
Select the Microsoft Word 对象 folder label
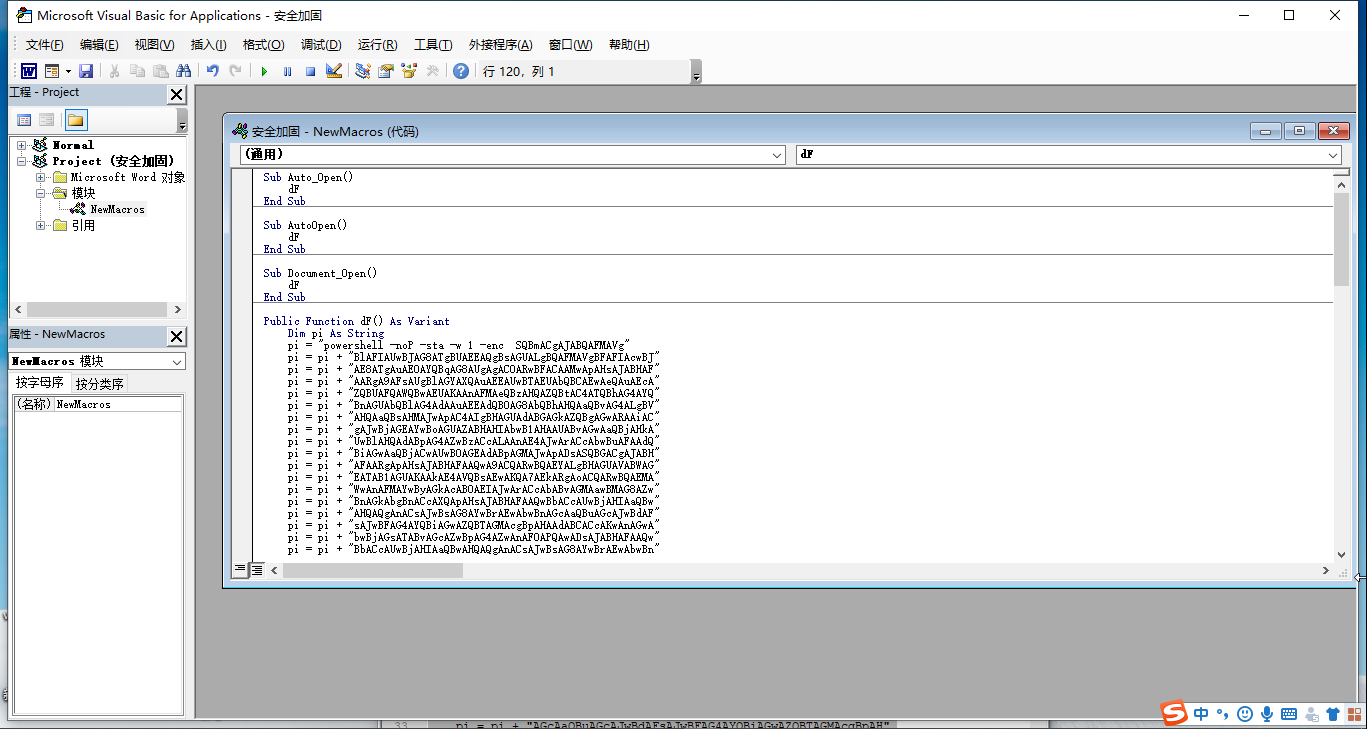click(128, 177)
